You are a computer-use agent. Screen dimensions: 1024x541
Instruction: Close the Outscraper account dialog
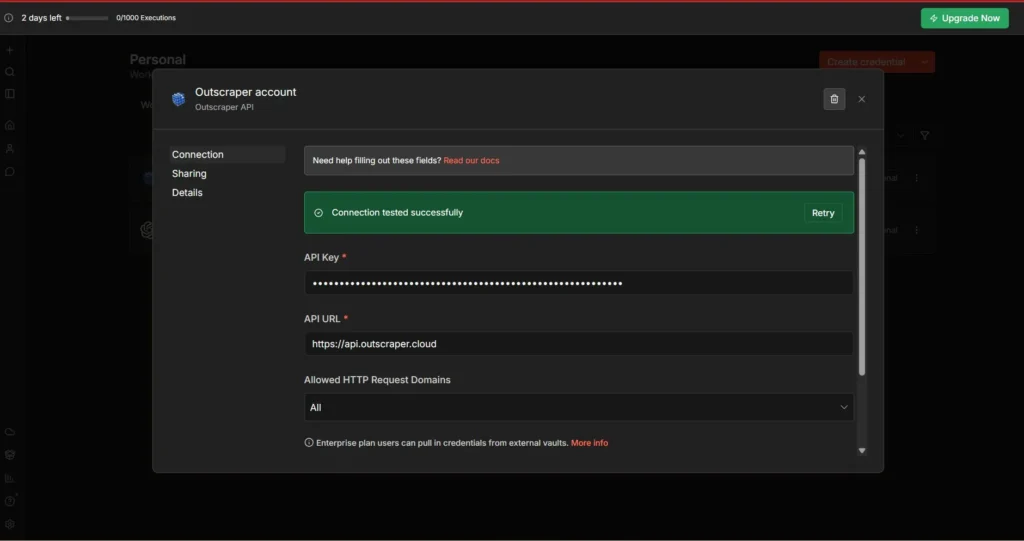click(861, 99)
